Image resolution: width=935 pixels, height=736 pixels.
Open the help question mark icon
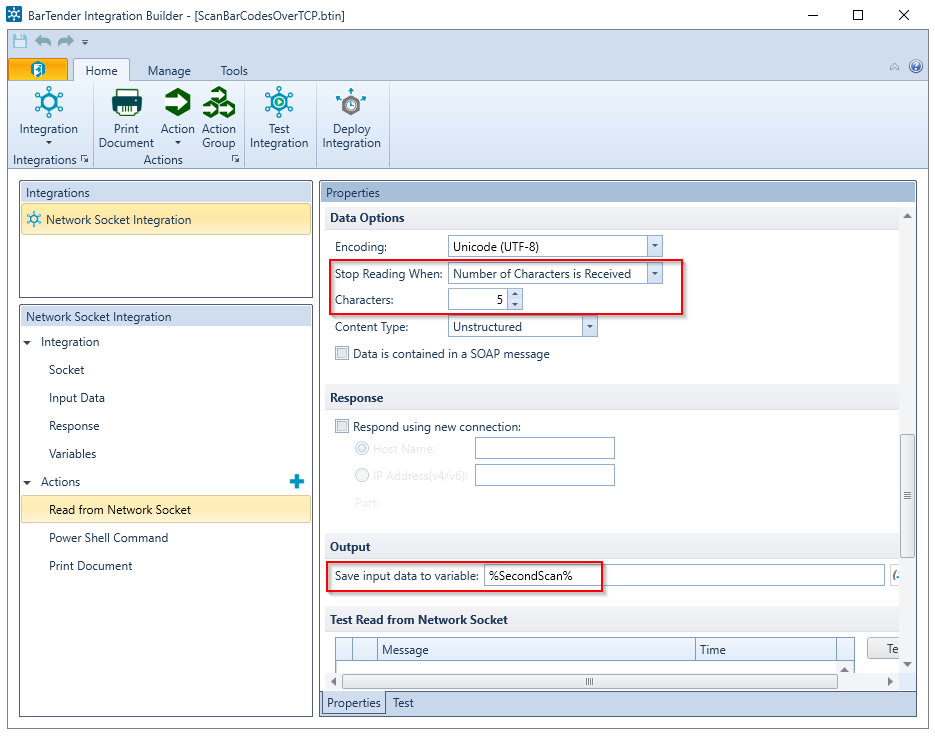915,66
